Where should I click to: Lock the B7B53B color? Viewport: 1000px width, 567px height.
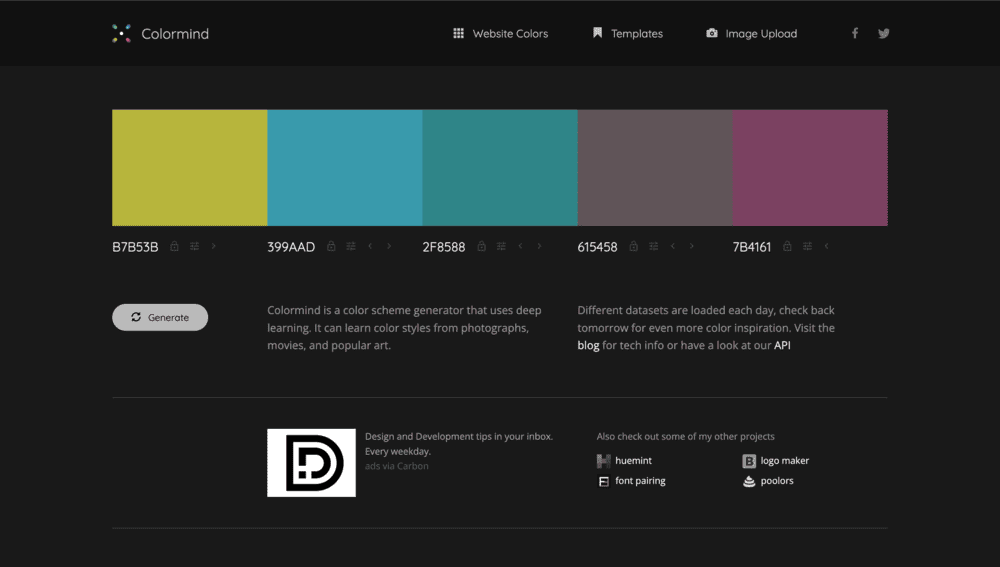click(174, 247)
